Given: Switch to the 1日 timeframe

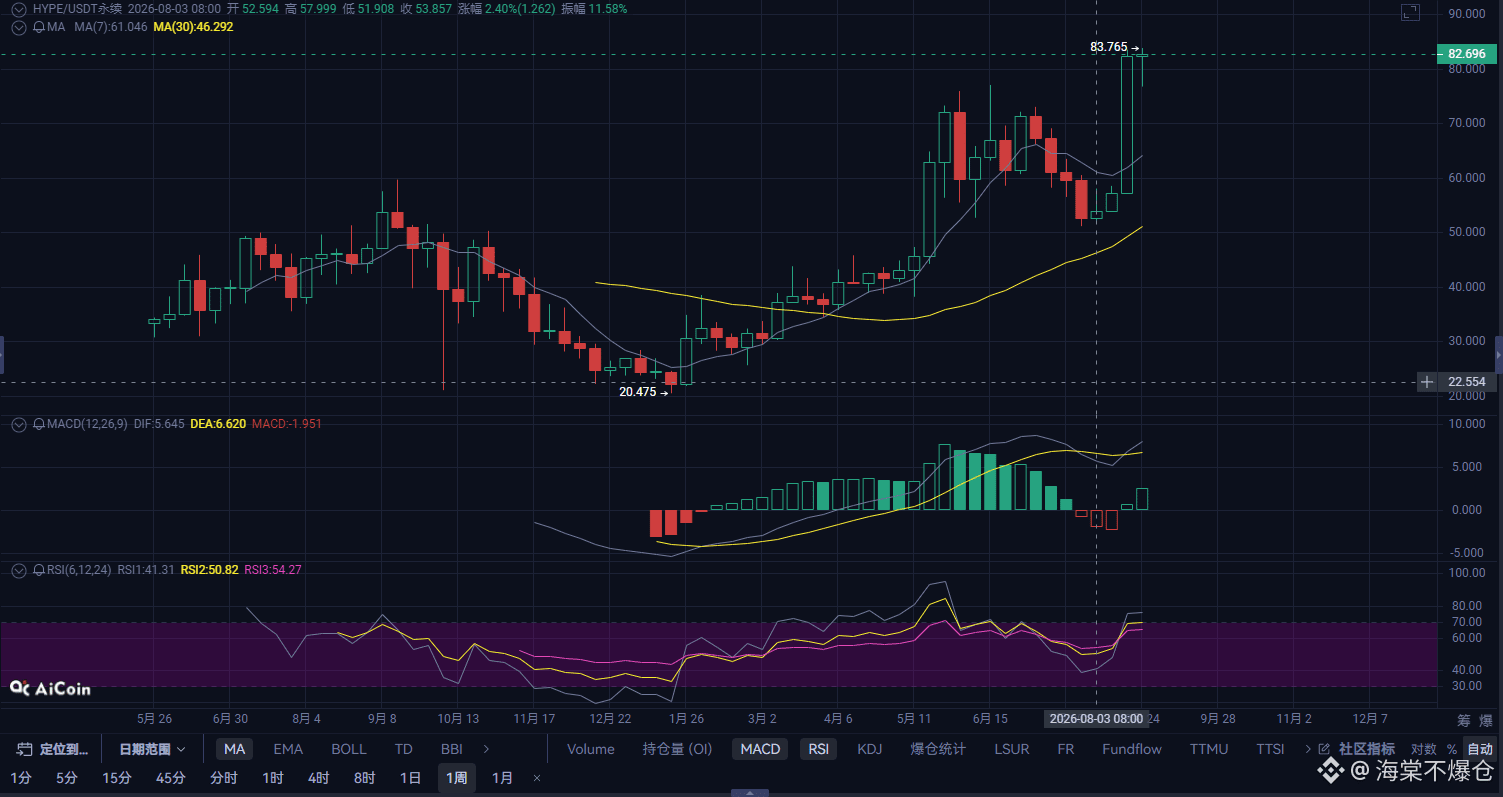Looking at the screenshot, I should [x=410, y=778].
